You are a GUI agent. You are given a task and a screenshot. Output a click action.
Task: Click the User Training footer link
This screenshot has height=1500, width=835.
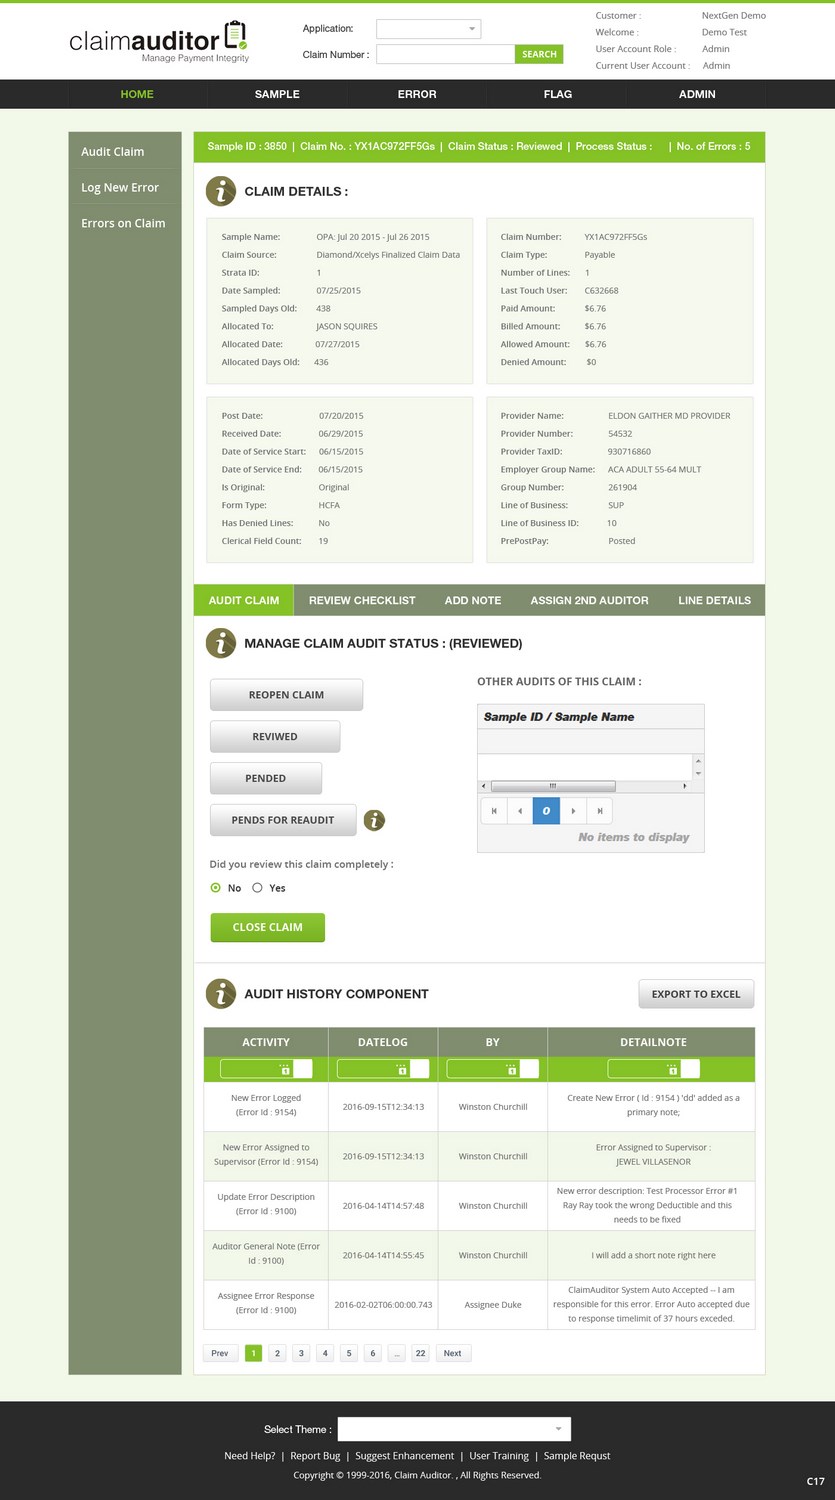(x=499, y=1456)
